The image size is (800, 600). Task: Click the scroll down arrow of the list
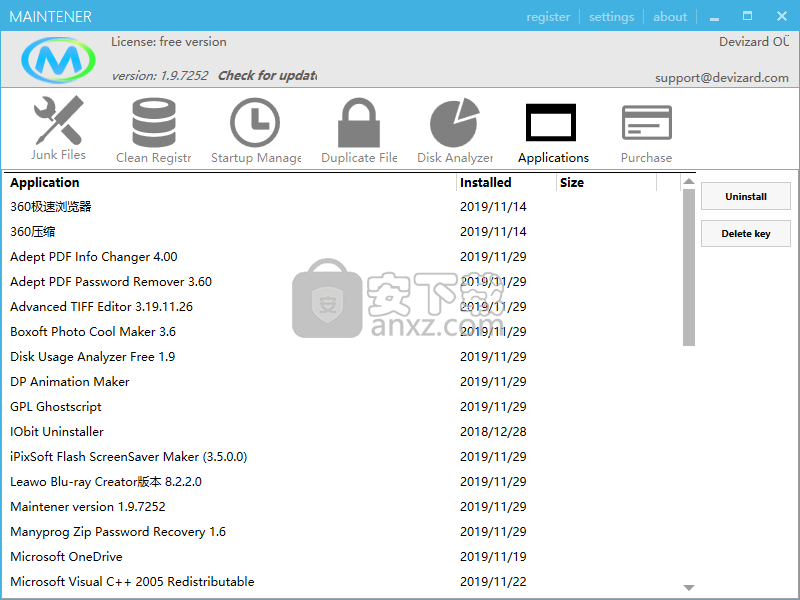point(689,588)
